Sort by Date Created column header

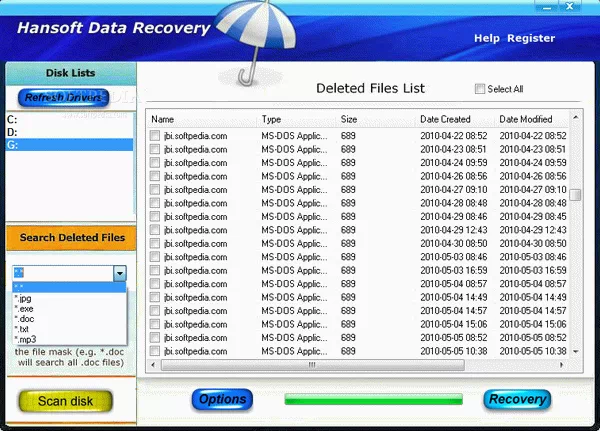[455, 119]
